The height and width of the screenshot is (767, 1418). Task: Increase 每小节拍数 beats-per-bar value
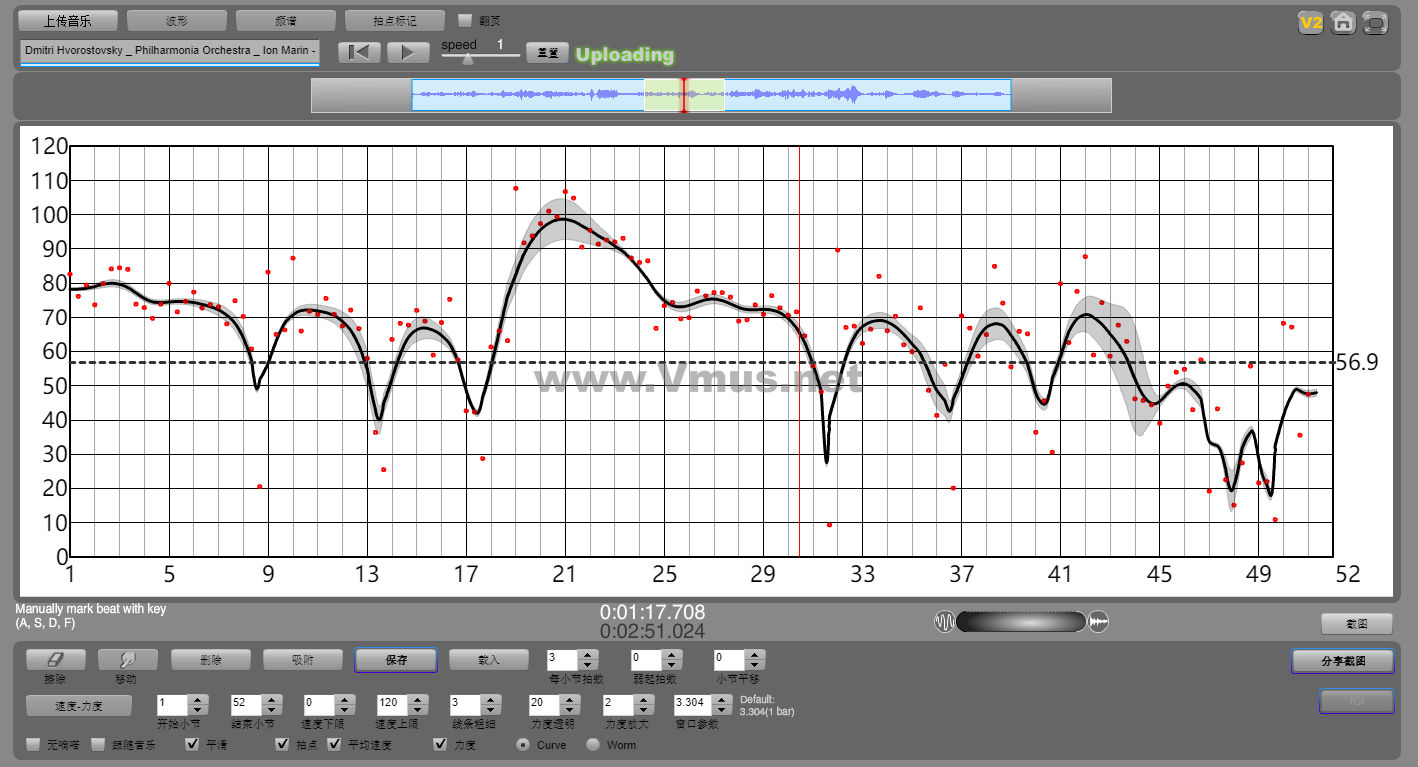coord(588,655)
